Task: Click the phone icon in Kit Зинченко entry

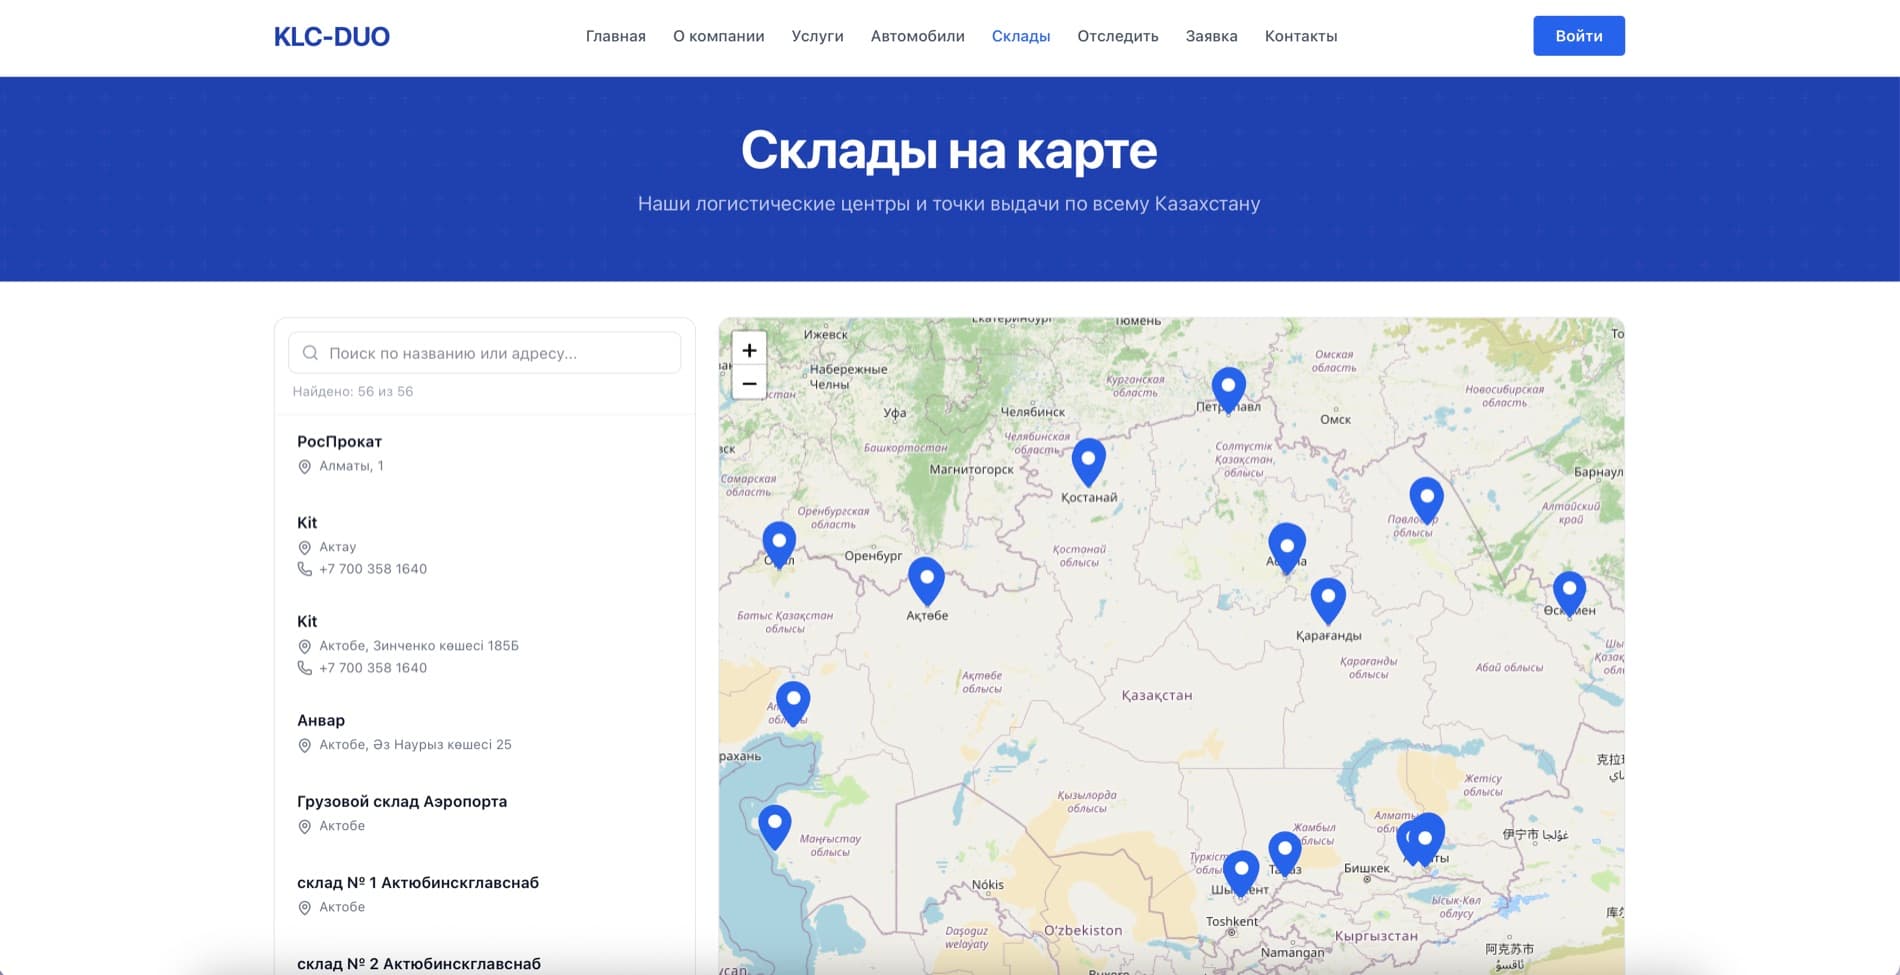Action: point(305,668)
